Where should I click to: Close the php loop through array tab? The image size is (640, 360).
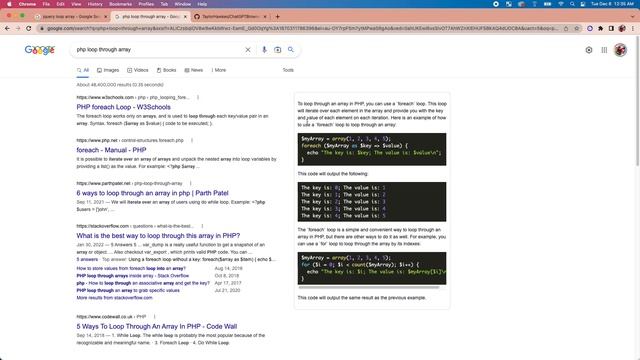point(185,17)
